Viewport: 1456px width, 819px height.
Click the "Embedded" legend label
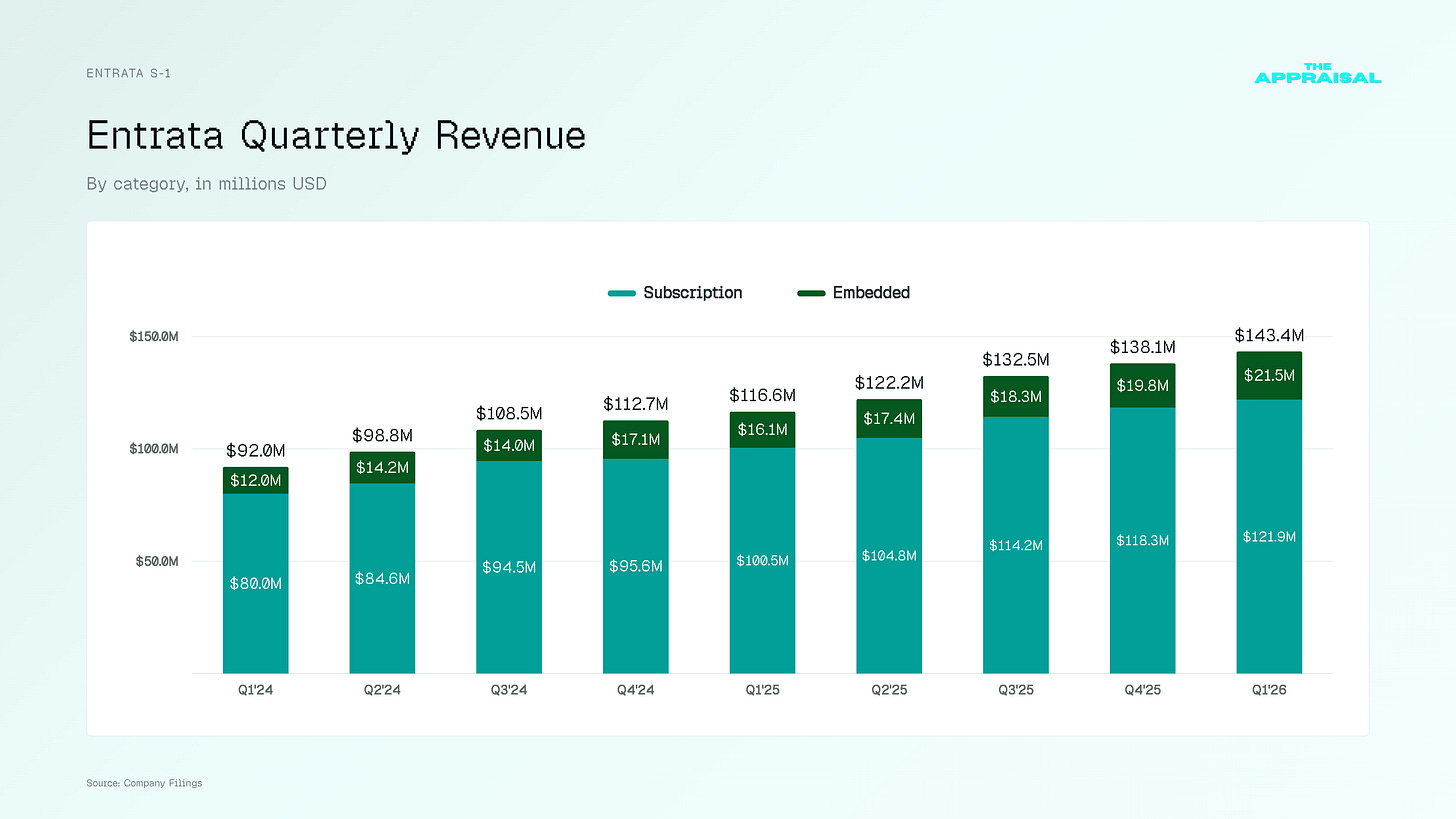tap(871, 293)
